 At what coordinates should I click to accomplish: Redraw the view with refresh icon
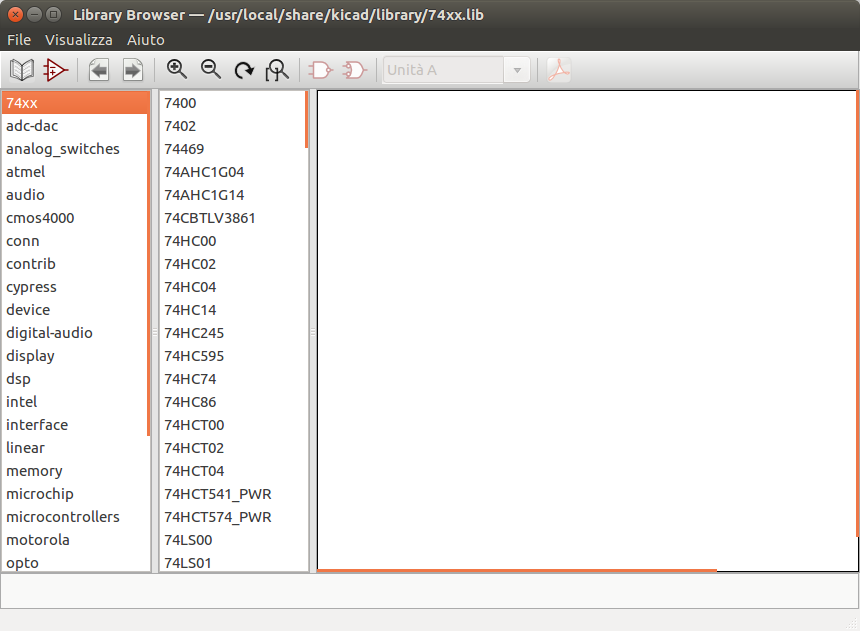[x=244, y=70]
